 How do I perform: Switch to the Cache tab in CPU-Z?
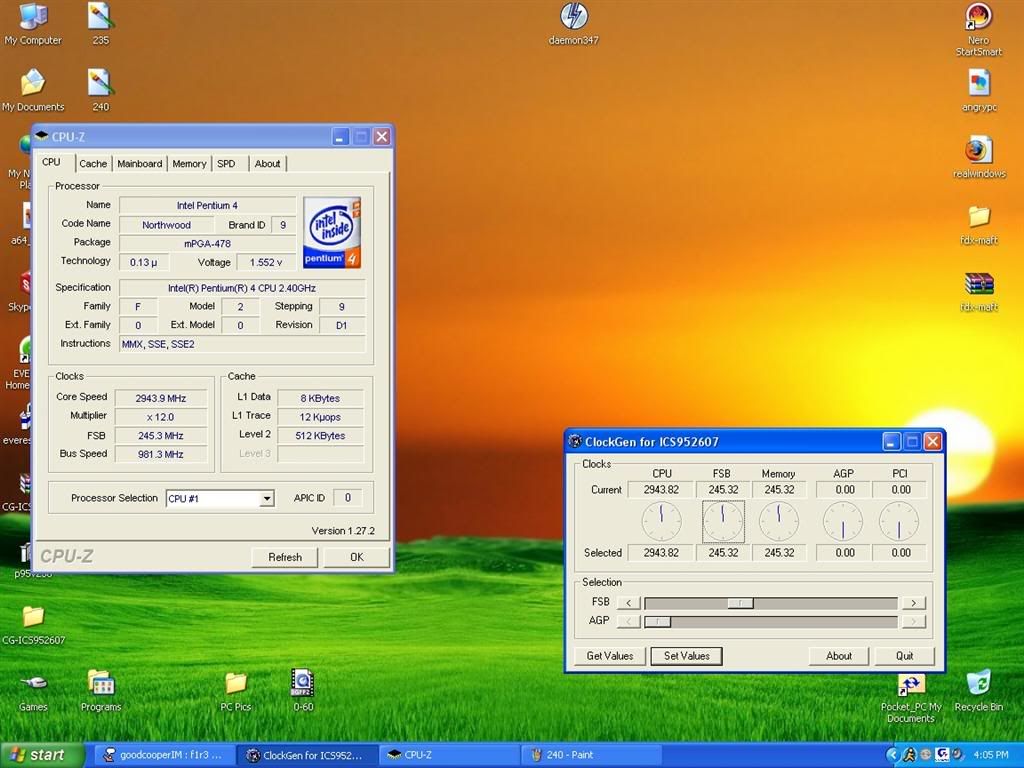point(93,164)
